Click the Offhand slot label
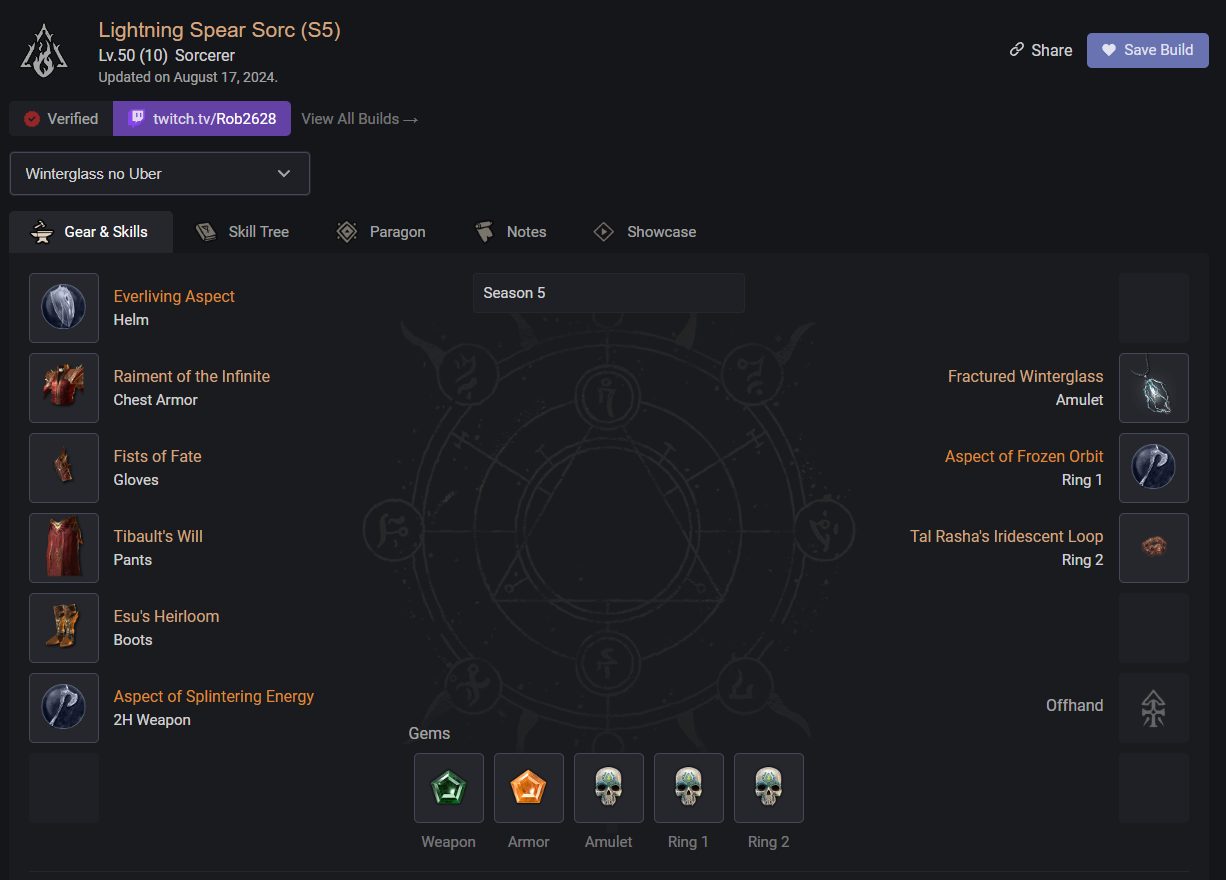The height and width of the screenshot is (880, 1226). click(1075, 705)
